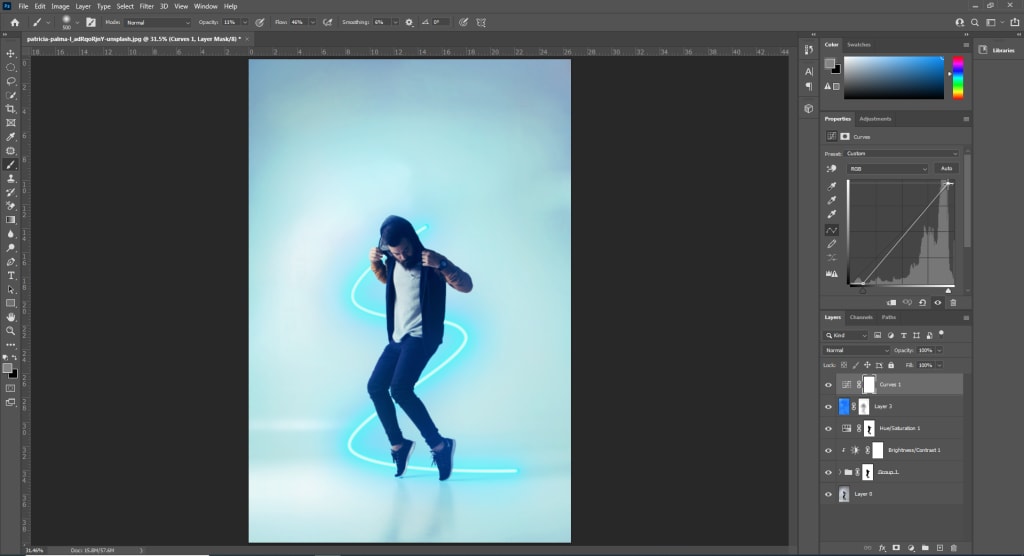Click in the color picker field
The width and height of the screenshot is (1024, 556).
coord(893,78)
